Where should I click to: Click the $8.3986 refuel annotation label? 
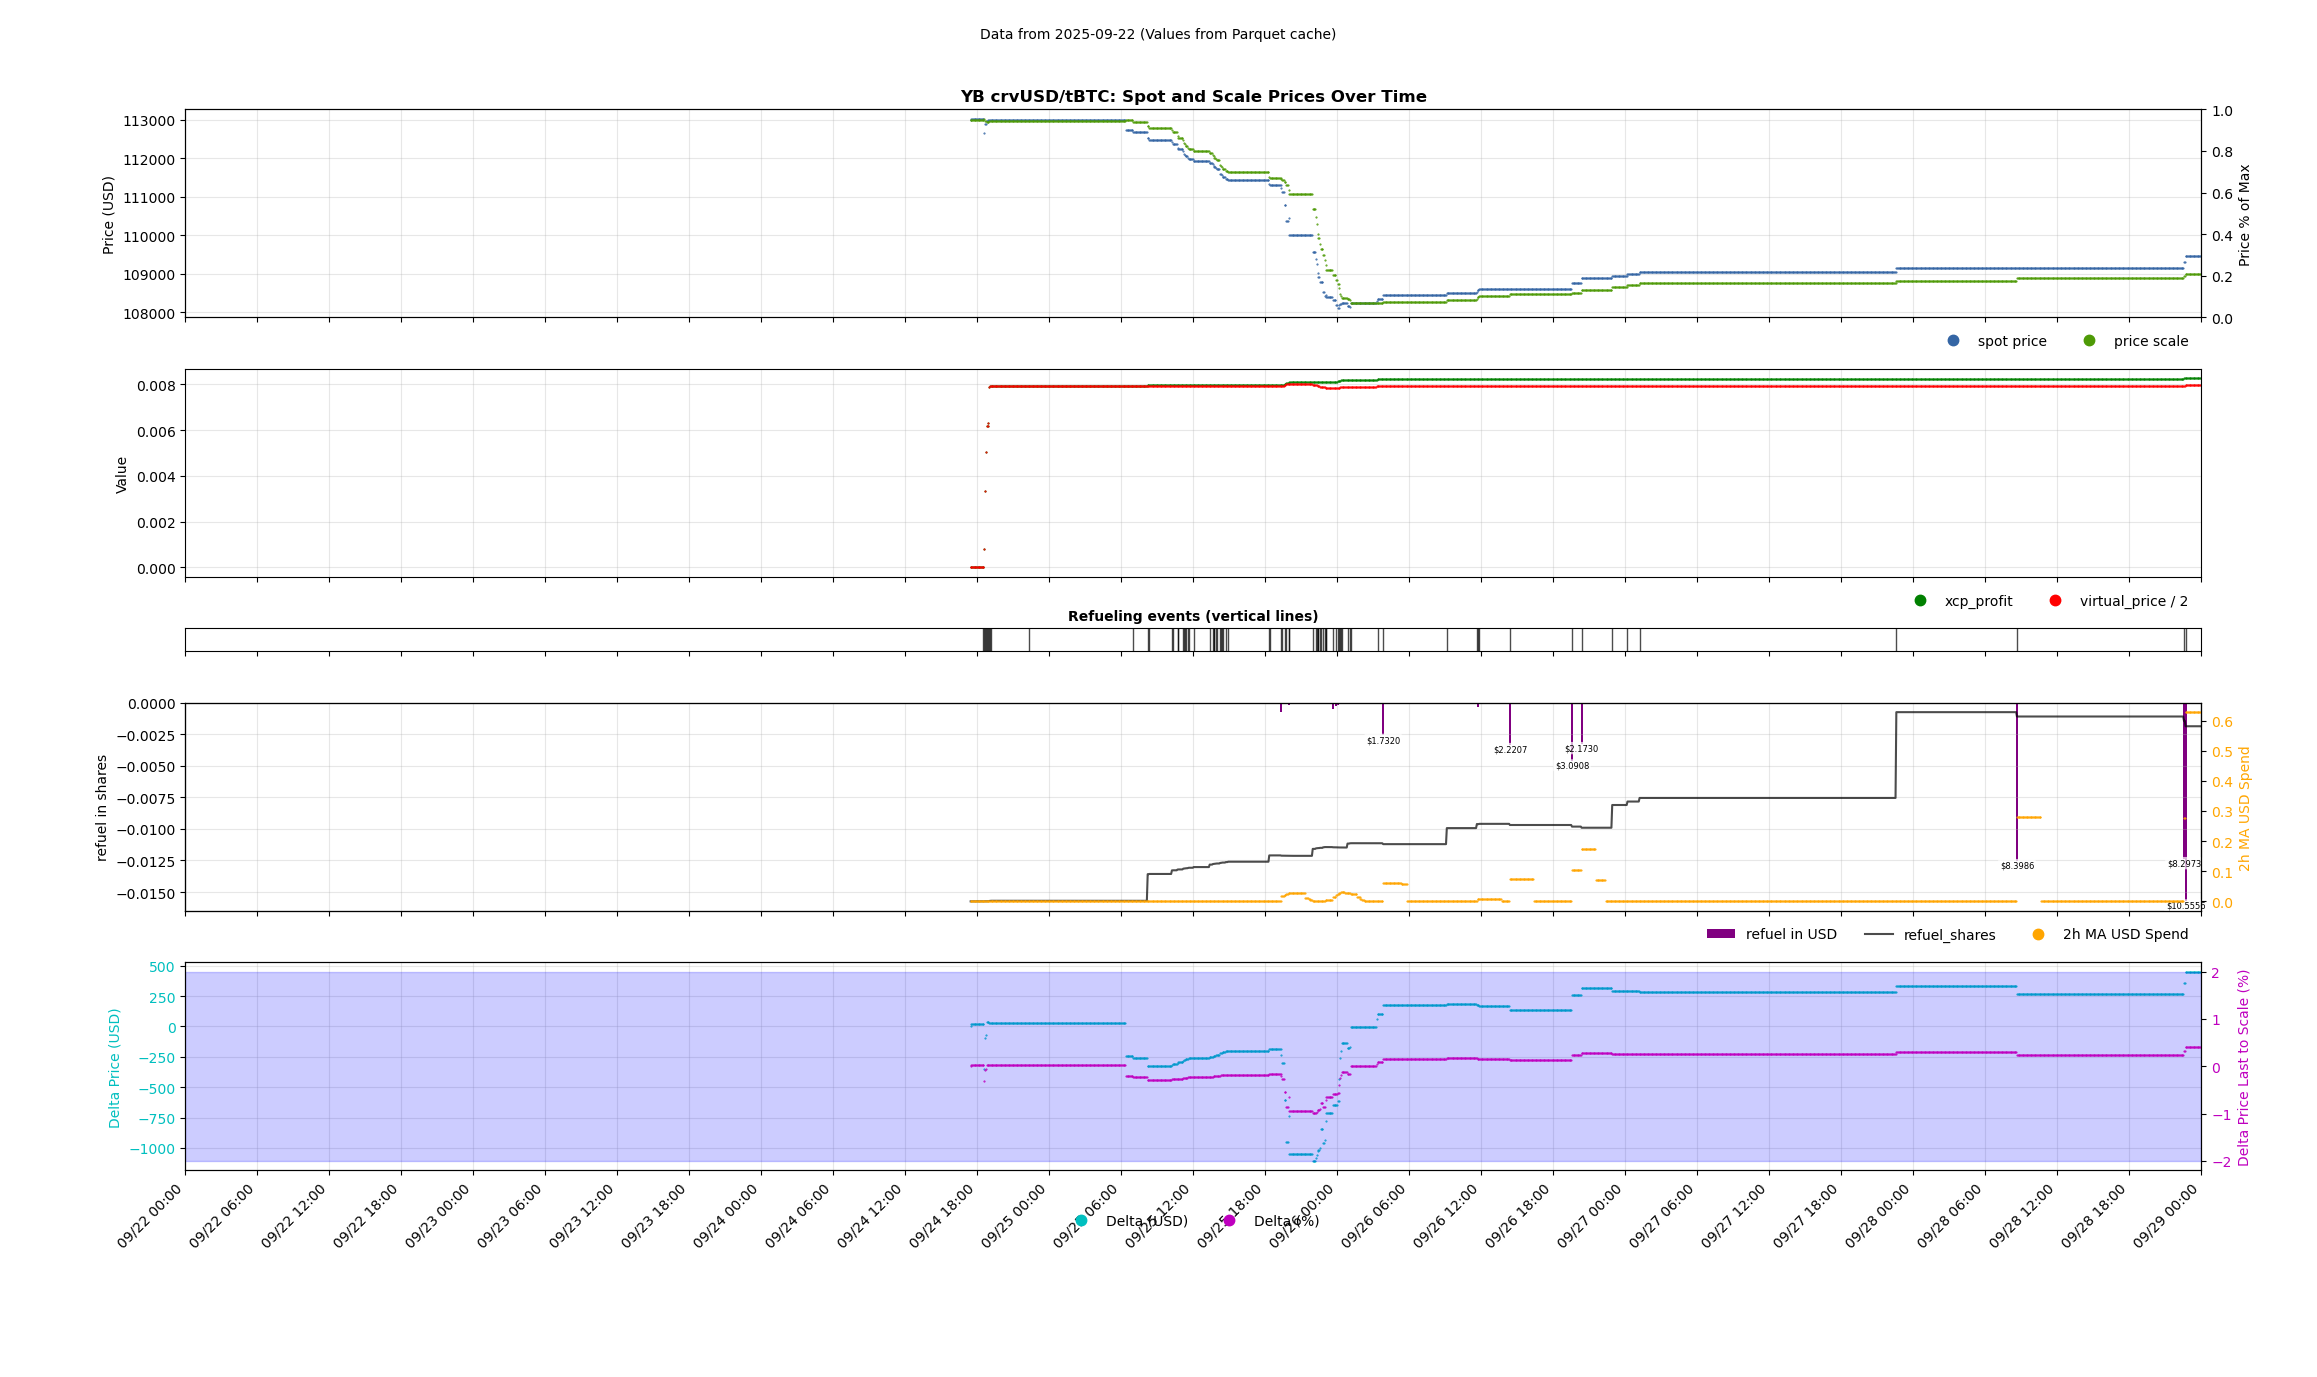click(x=2017, y=866)
